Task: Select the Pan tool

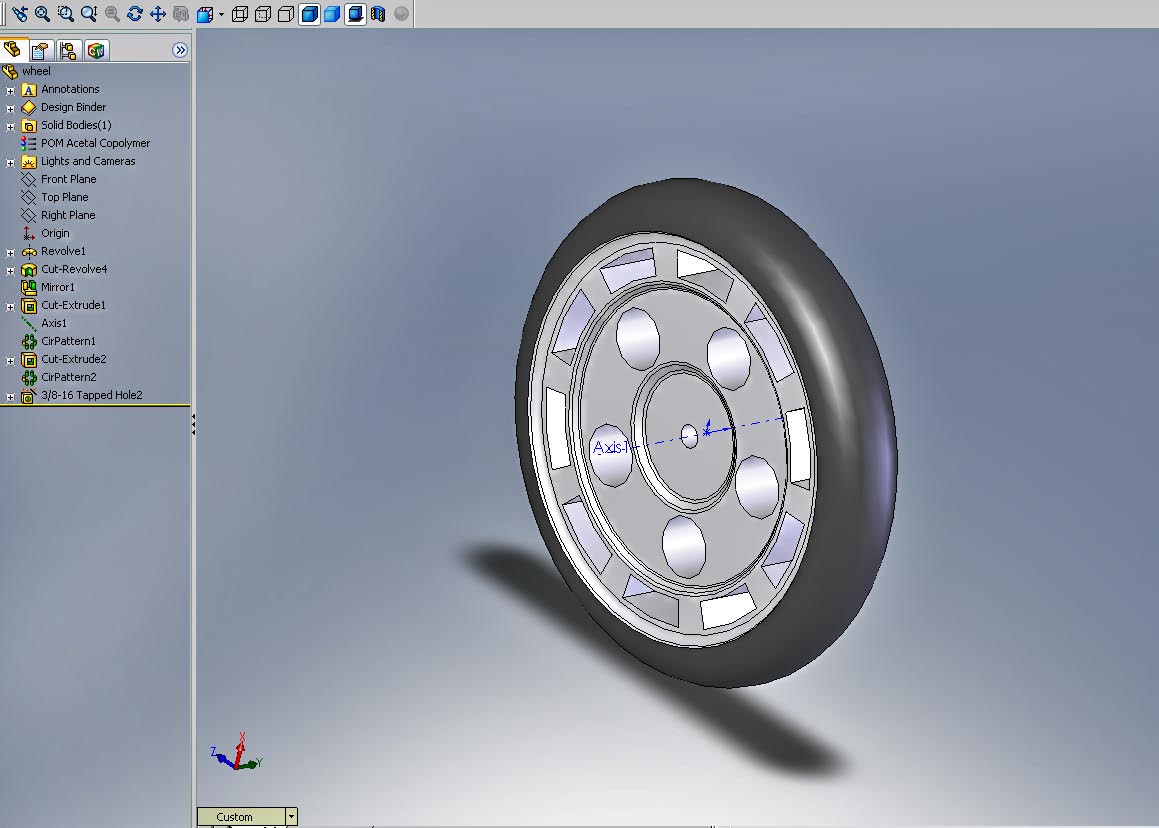Action: [x=157, y=13]
